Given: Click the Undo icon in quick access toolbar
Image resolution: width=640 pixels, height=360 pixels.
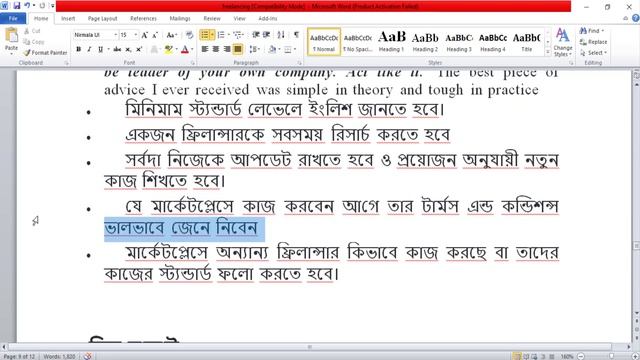Looking at the screenshot, I should (x=27, y=6).
